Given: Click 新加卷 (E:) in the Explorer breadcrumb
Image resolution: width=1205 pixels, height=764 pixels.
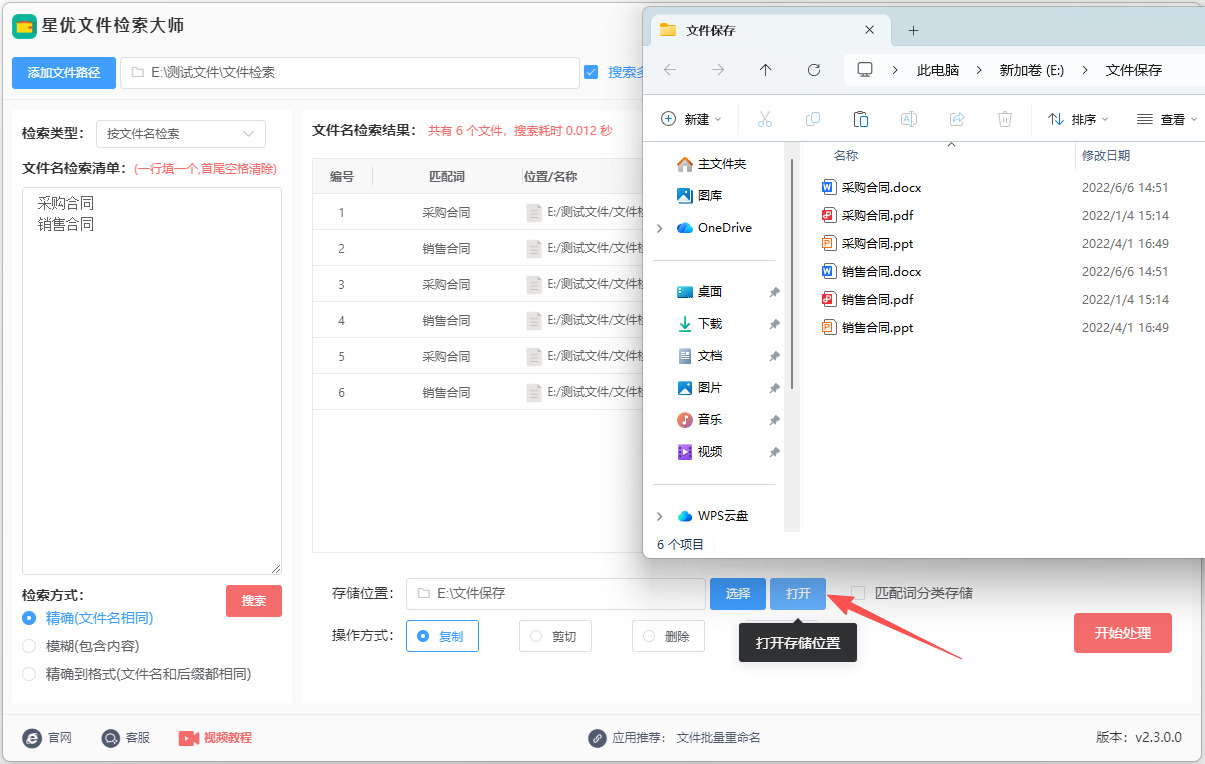Looking at the screenshot, I should pyautogui.click(x=1032, y=70).
